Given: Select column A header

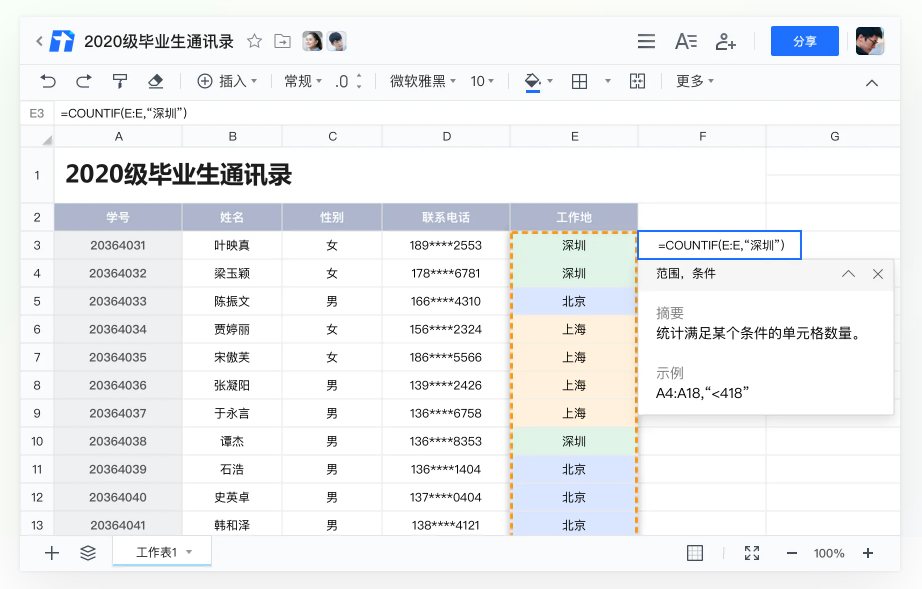Looking at the screenshot, I should point(118,136).
